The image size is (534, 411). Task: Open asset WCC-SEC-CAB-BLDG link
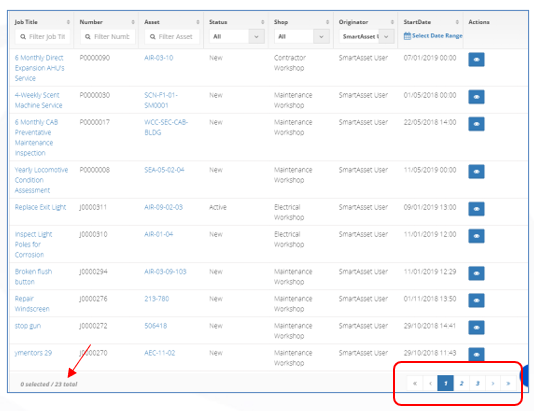click(166, 127)
